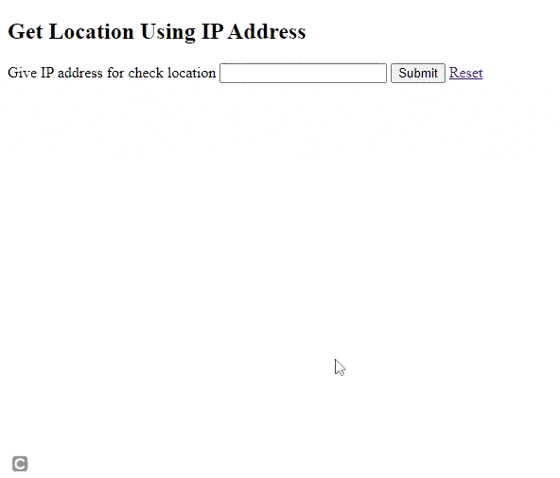
Task: Click the text field beside Submit
Action: [303, 73]
